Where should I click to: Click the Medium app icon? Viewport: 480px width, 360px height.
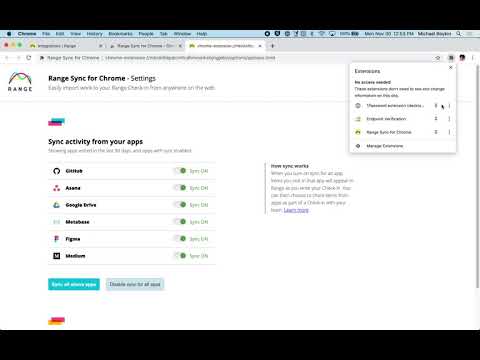[57, 256]
